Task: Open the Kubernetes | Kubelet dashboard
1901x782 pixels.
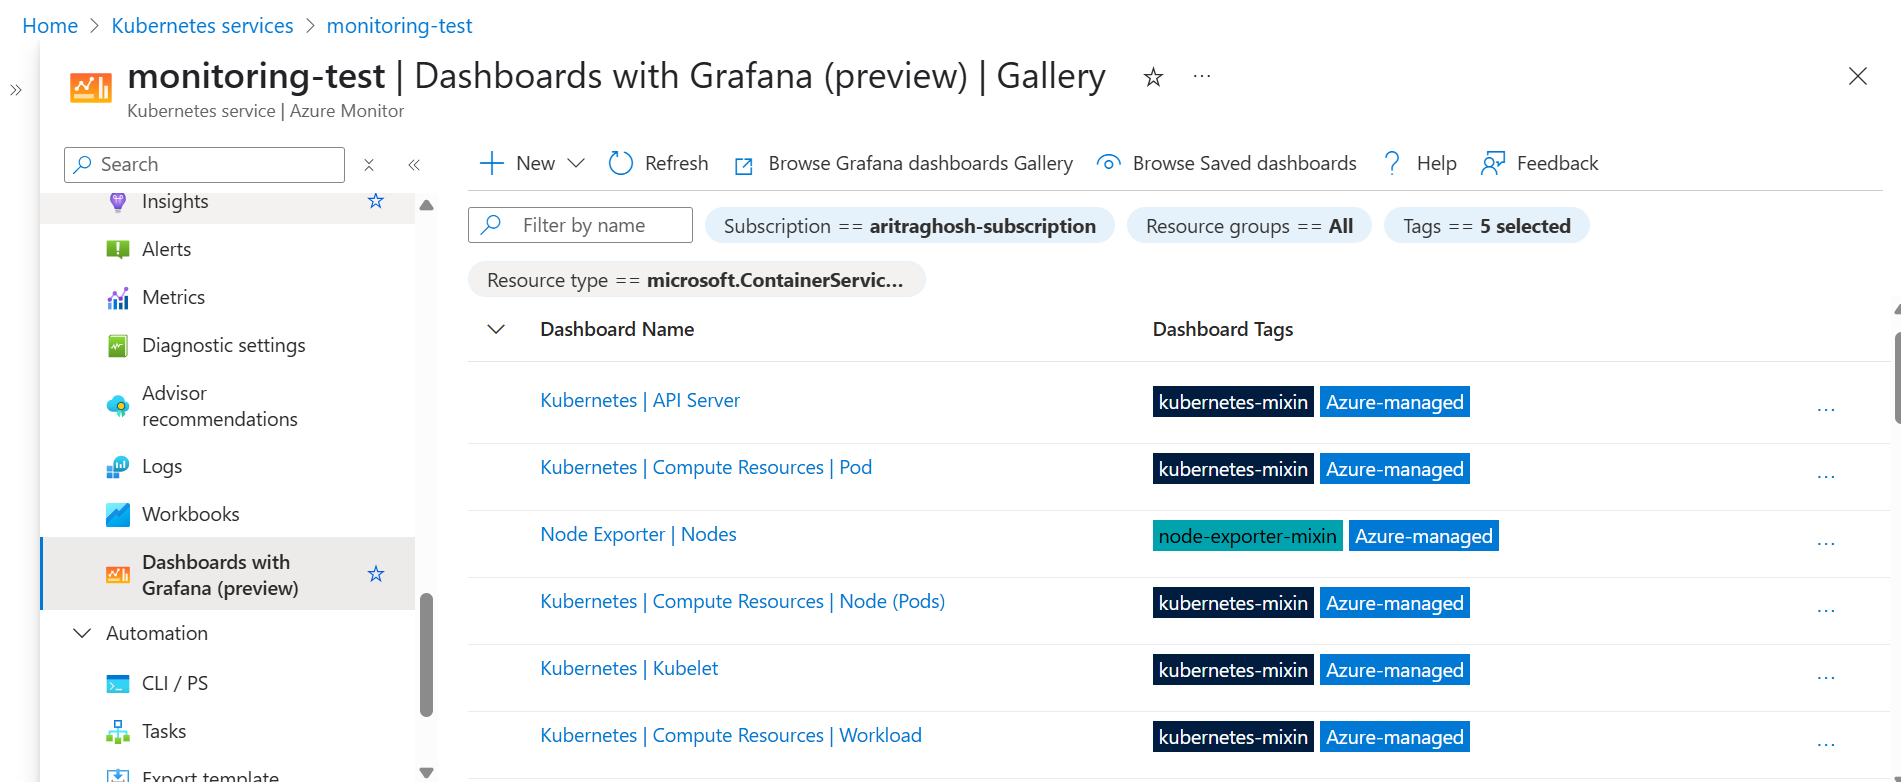Action: point(629,668)
